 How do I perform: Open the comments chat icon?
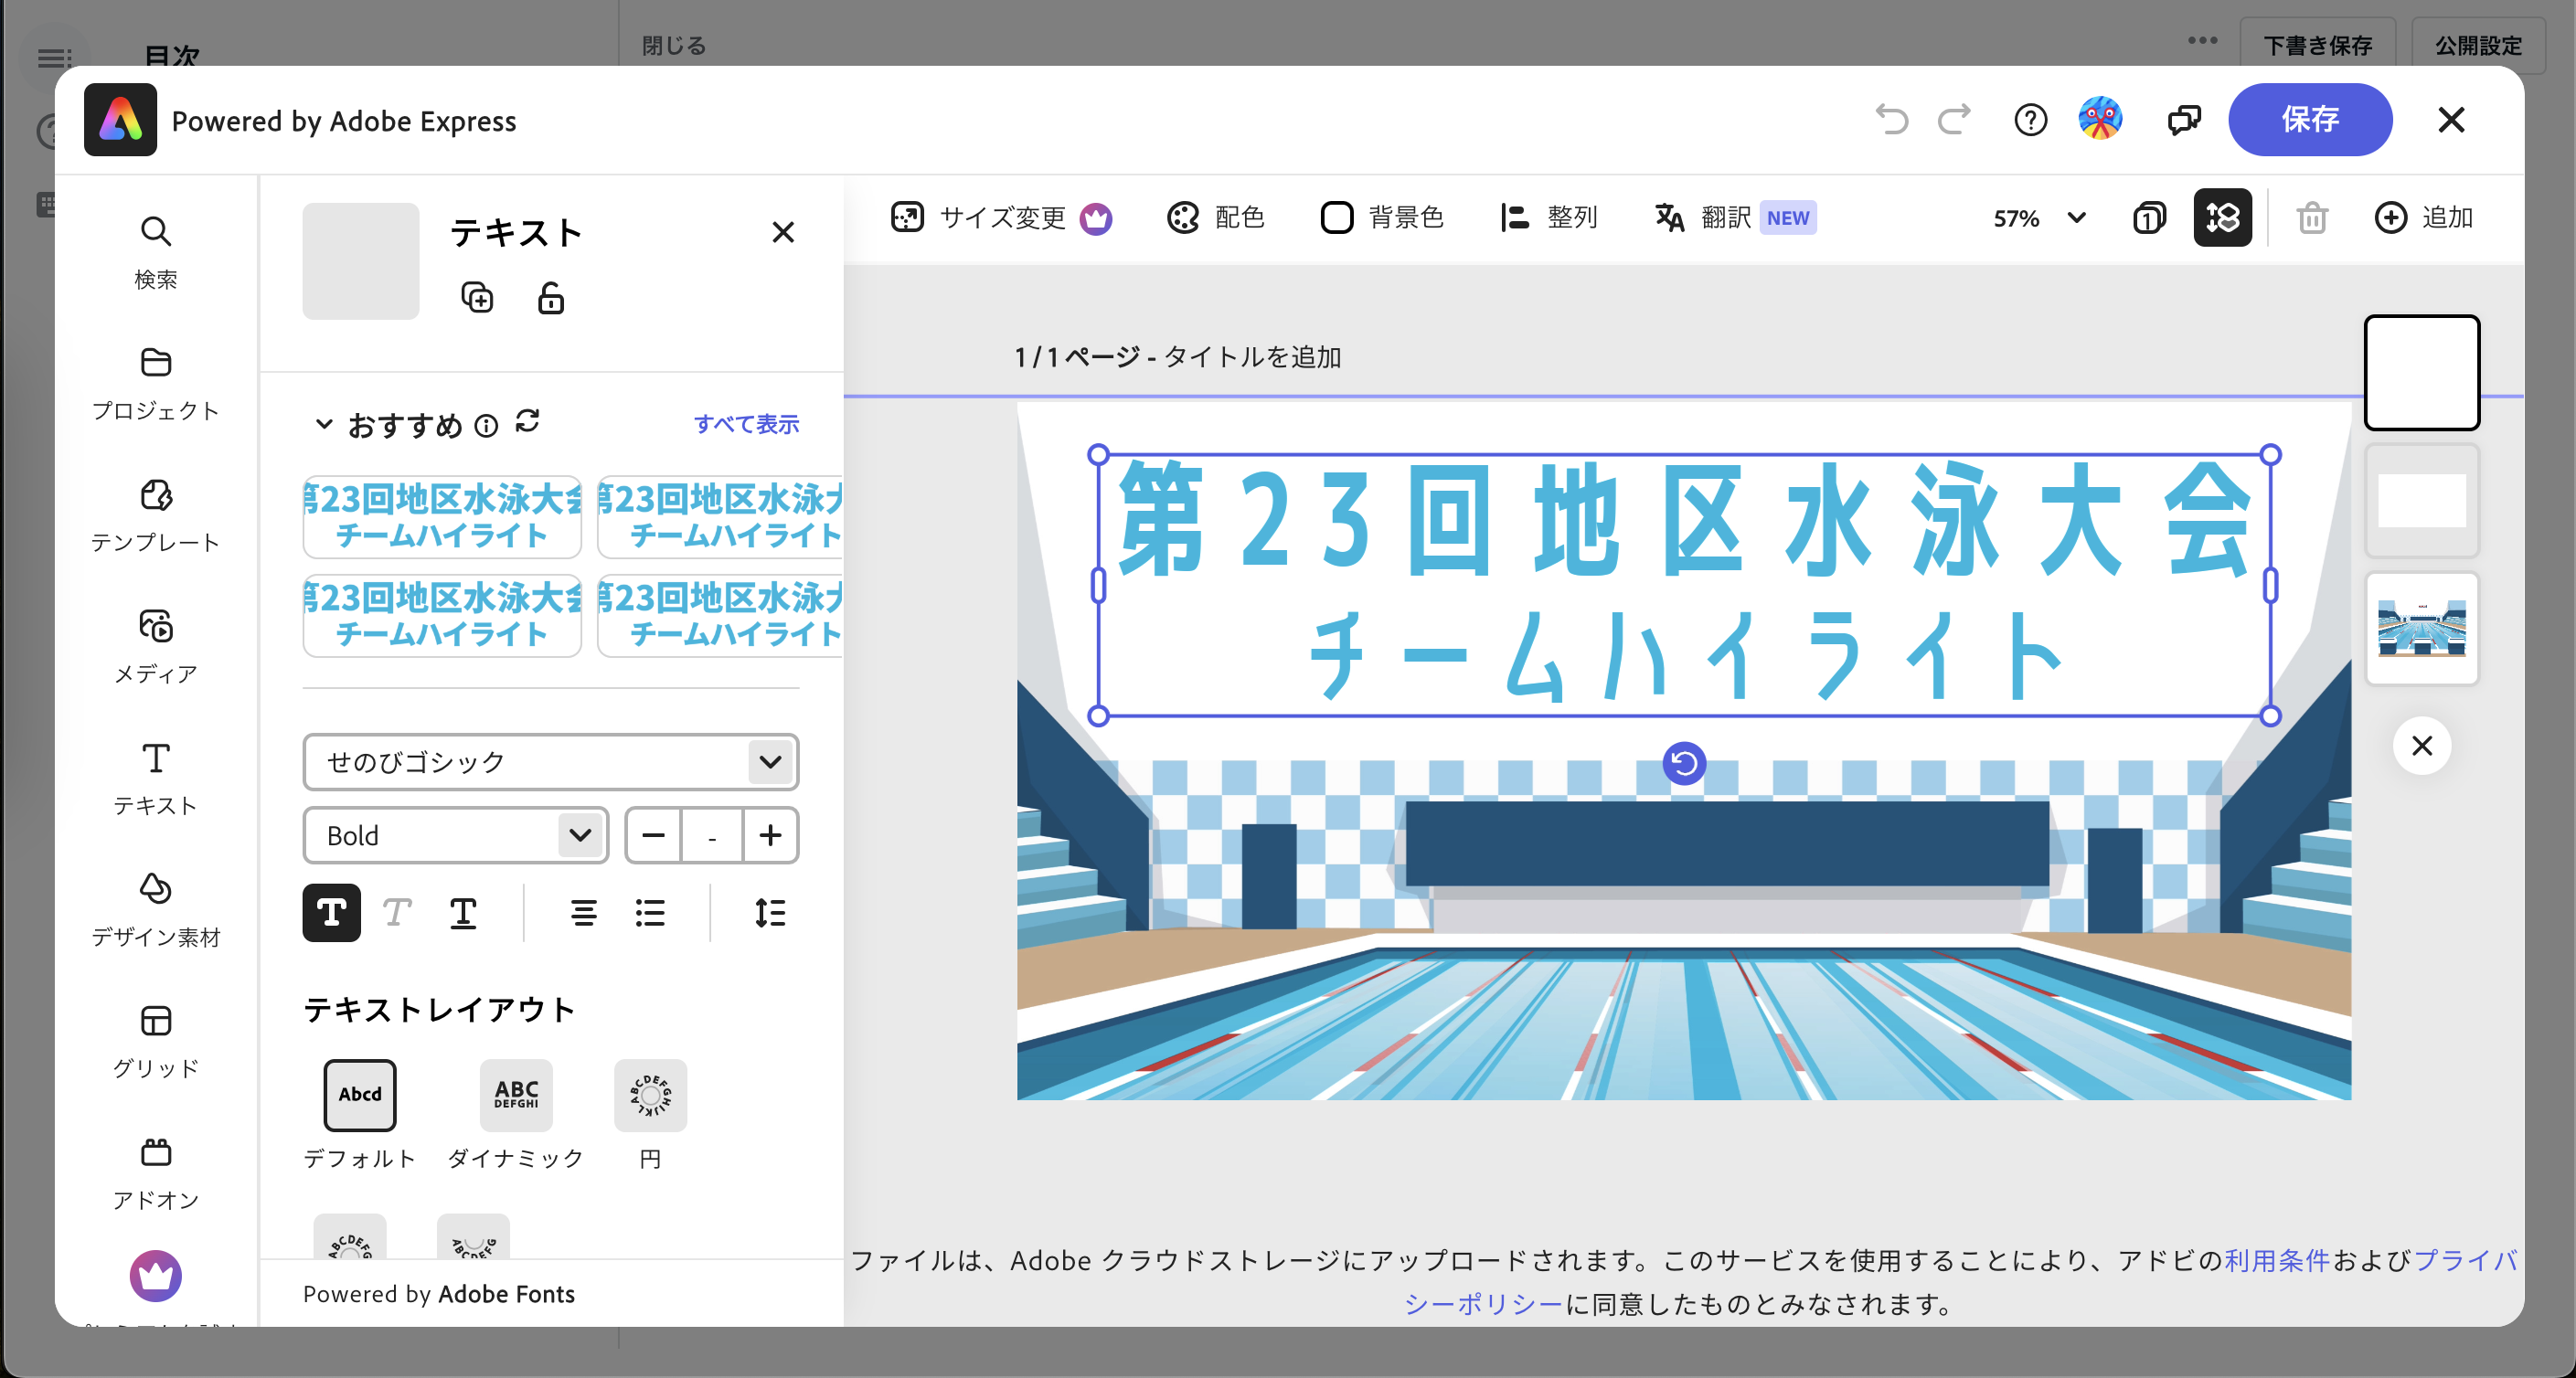pyautogui.click(x=2184, y=119)
